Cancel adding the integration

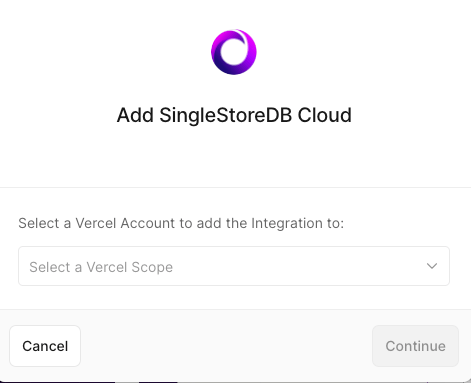pos(45,346)
